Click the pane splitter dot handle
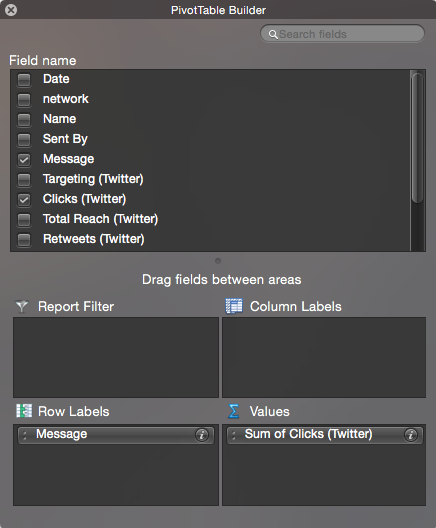Viewport: 436px width, 528px height. [218, 261]
